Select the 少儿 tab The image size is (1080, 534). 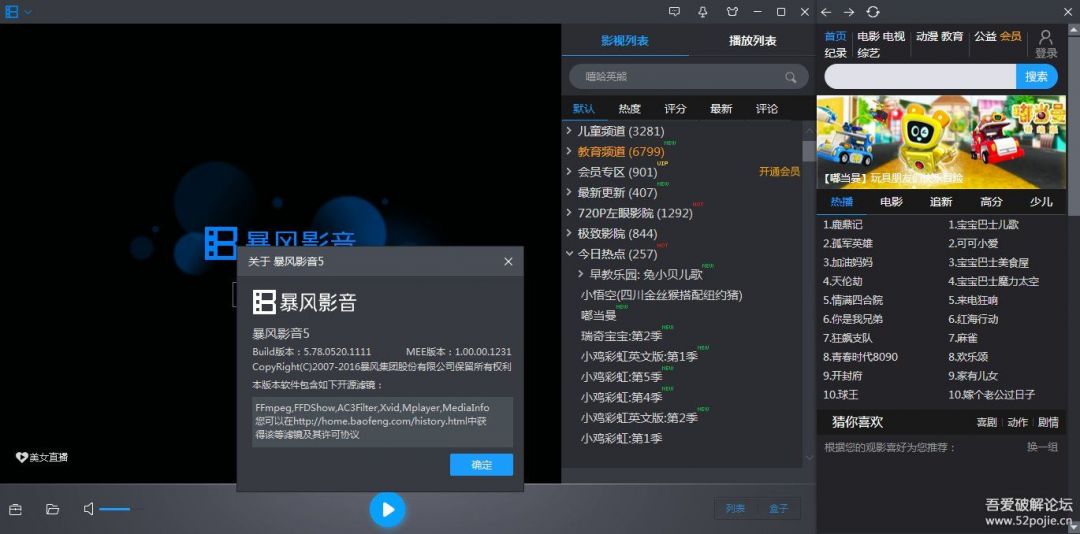coord(1041,202)
